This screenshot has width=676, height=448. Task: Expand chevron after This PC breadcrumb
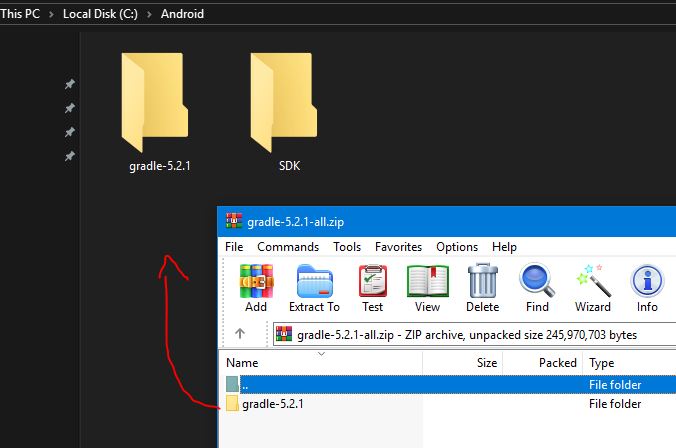coord(51,14)
